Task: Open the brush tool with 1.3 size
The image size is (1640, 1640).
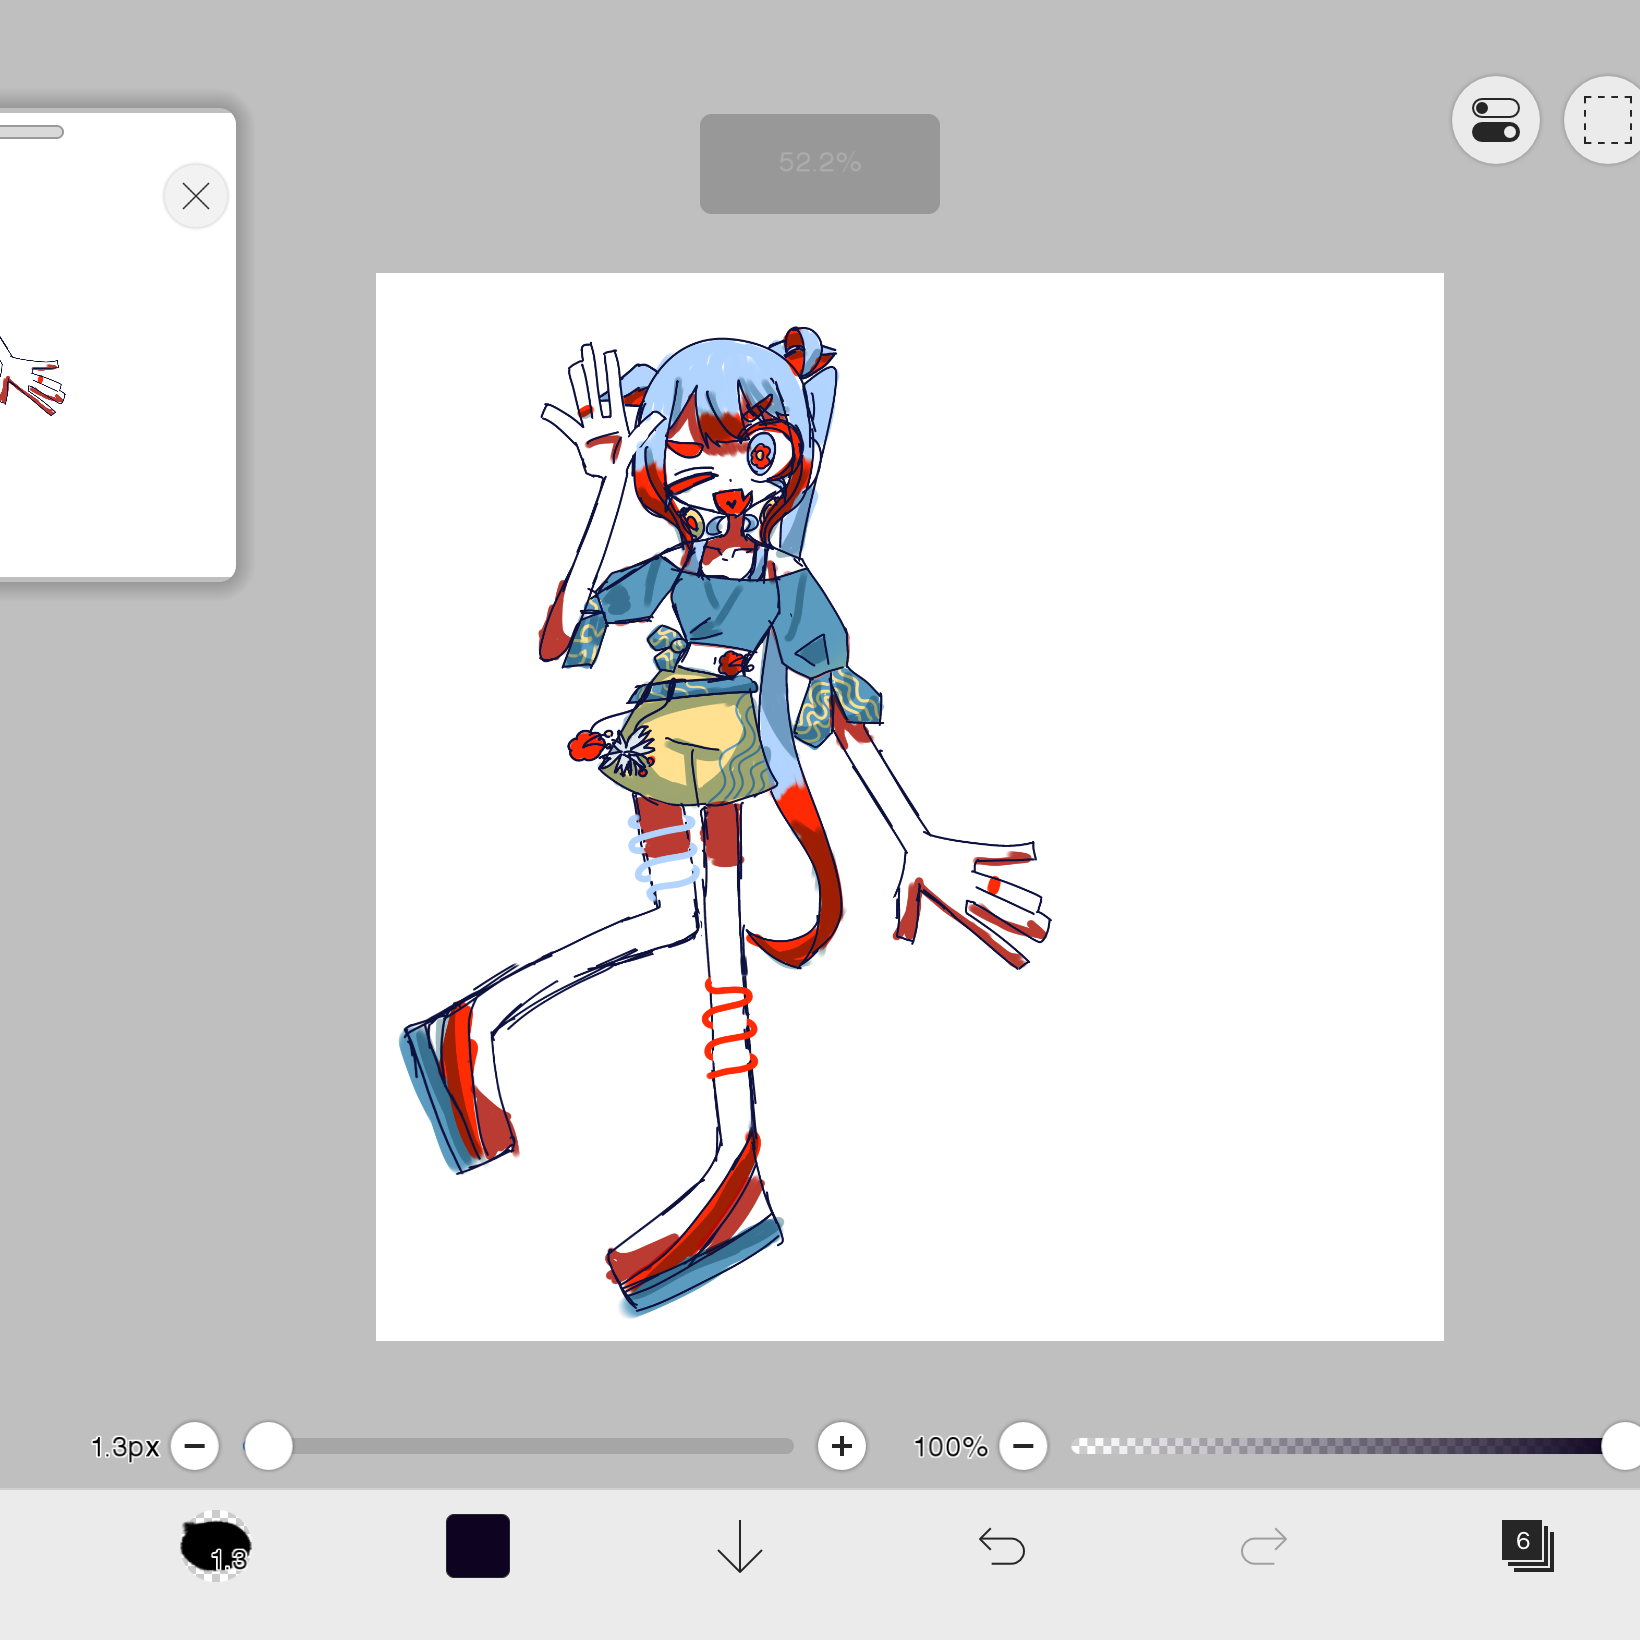Action: (215, 1546)
